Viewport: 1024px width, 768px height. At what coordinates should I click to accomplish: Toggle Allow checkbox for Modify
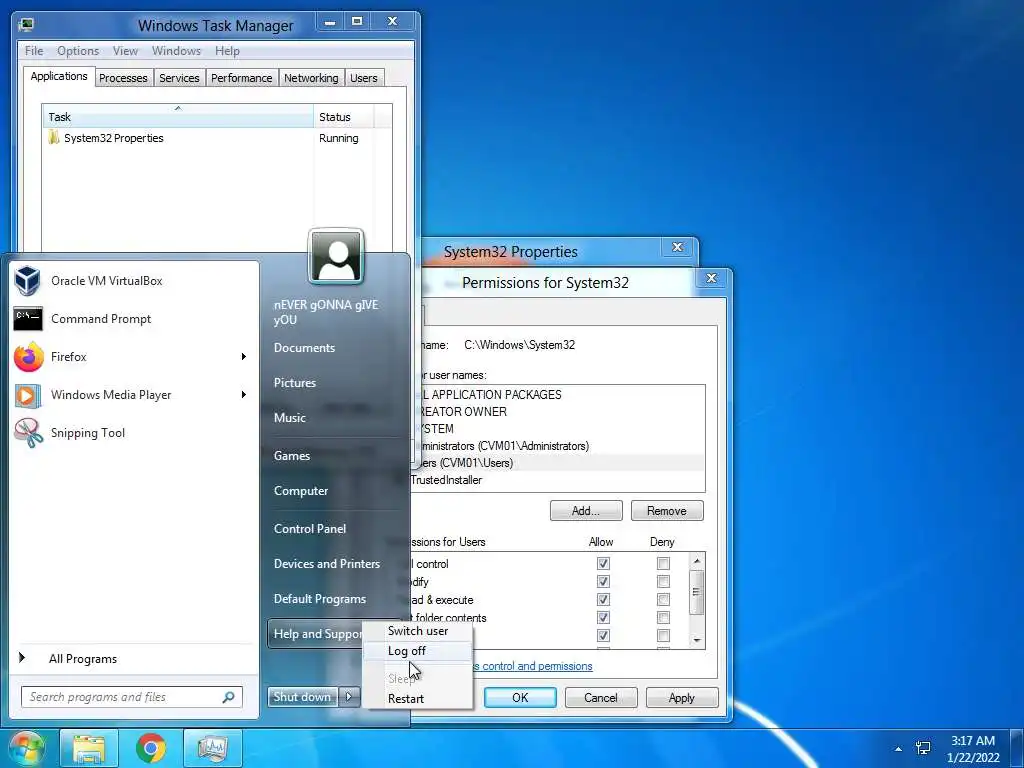point(603,581)
